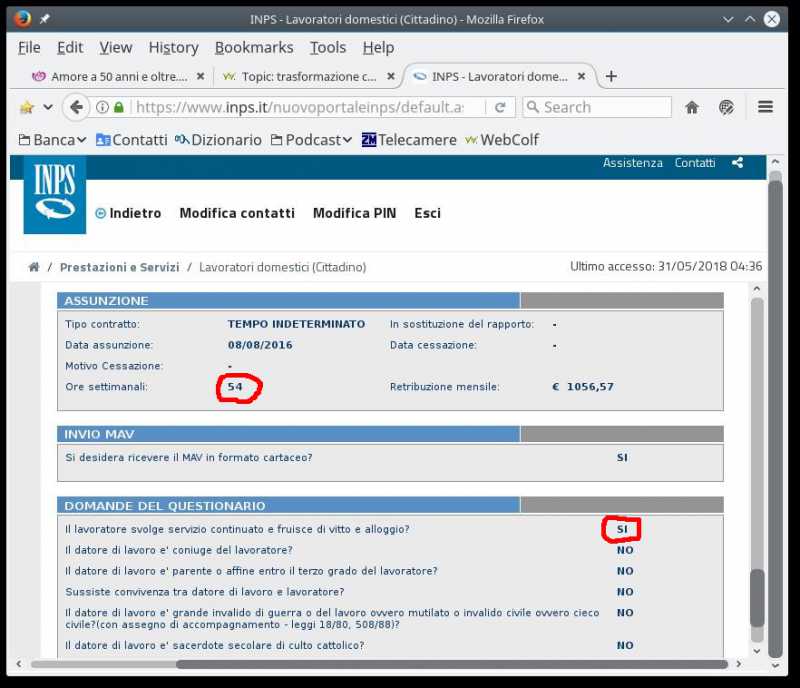Click the bookmark star icon
800x688 pixels.
pyautogui.click(x=27, y=107)
